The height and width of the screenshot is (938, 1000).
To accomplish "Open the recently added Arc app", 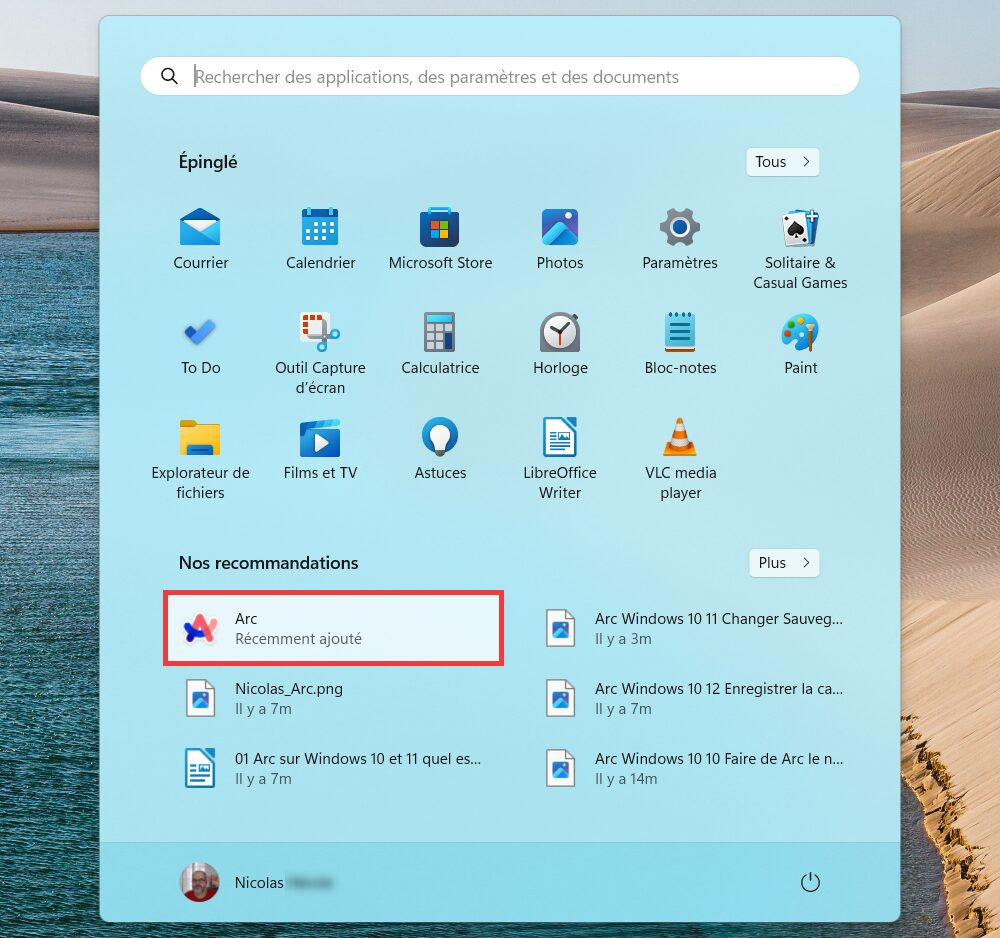I will tap(334, 628).
